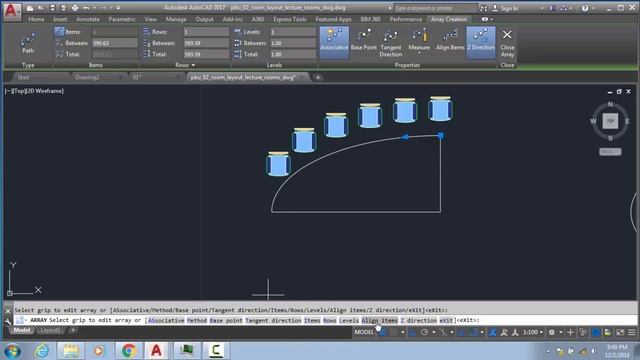Image resolution: width=640 pixels, height=360 pixels.
Task: Open the Annotate ribbon tab
Action: (88, 19)
